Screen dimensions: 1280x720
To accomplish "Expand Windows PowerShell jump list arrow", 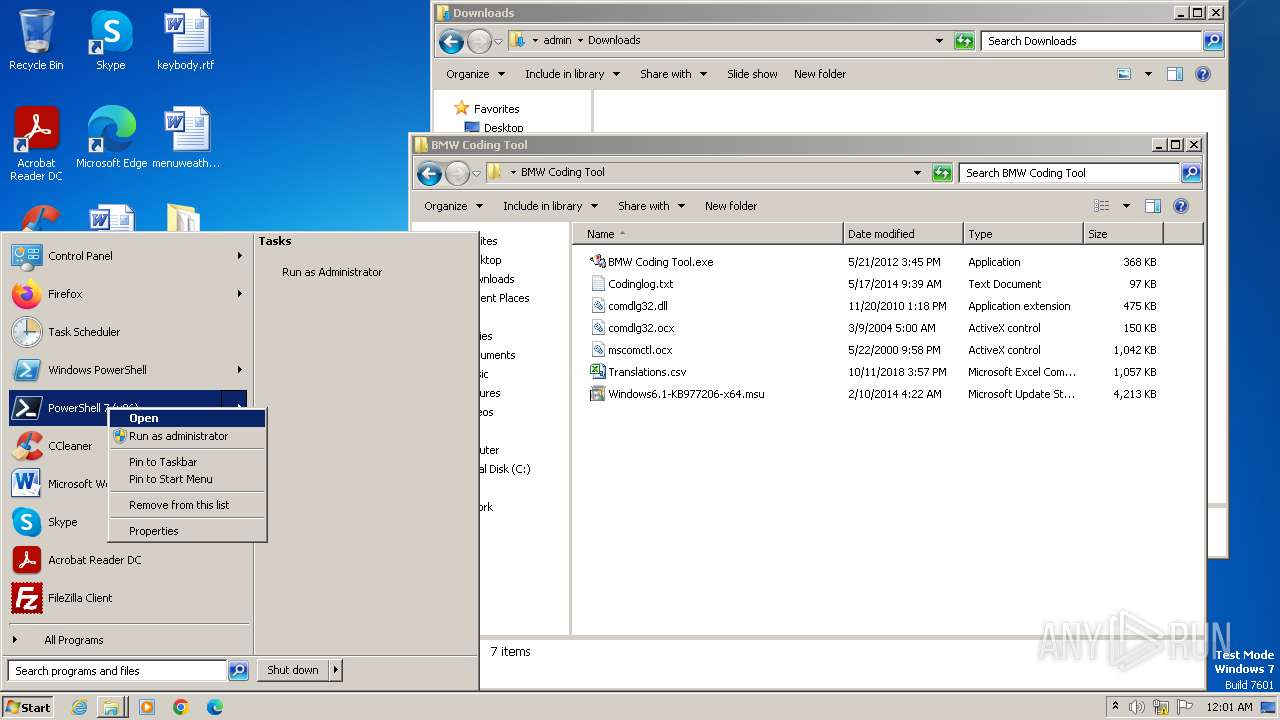I will [240, 370].
